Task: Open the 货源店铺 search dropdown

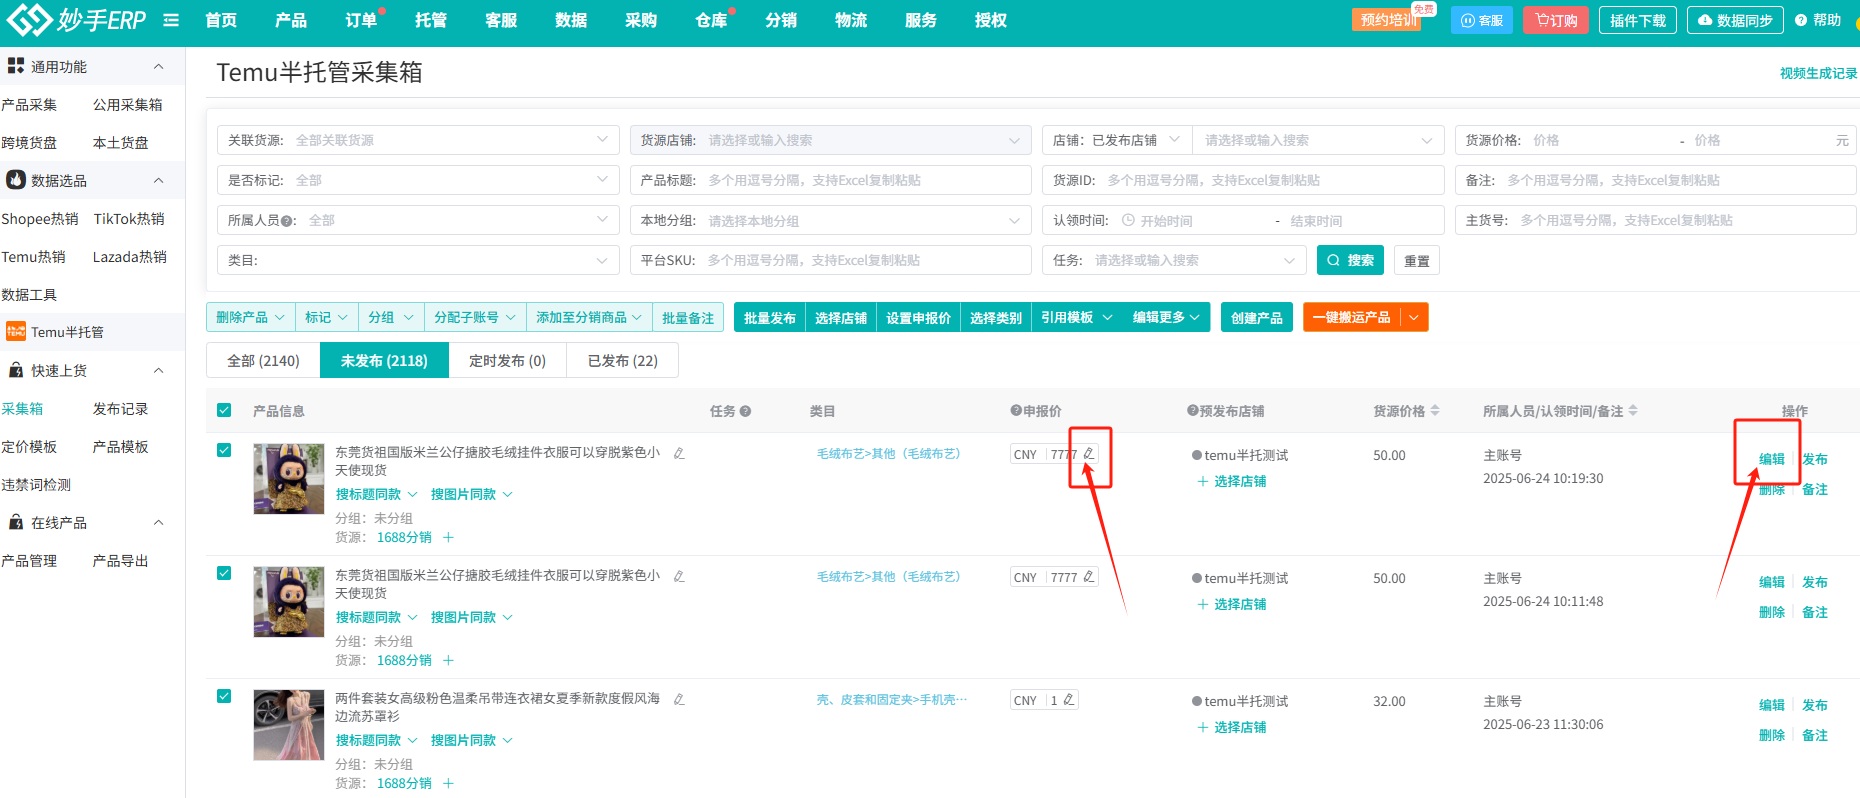Action: click(x=830, y=140)
